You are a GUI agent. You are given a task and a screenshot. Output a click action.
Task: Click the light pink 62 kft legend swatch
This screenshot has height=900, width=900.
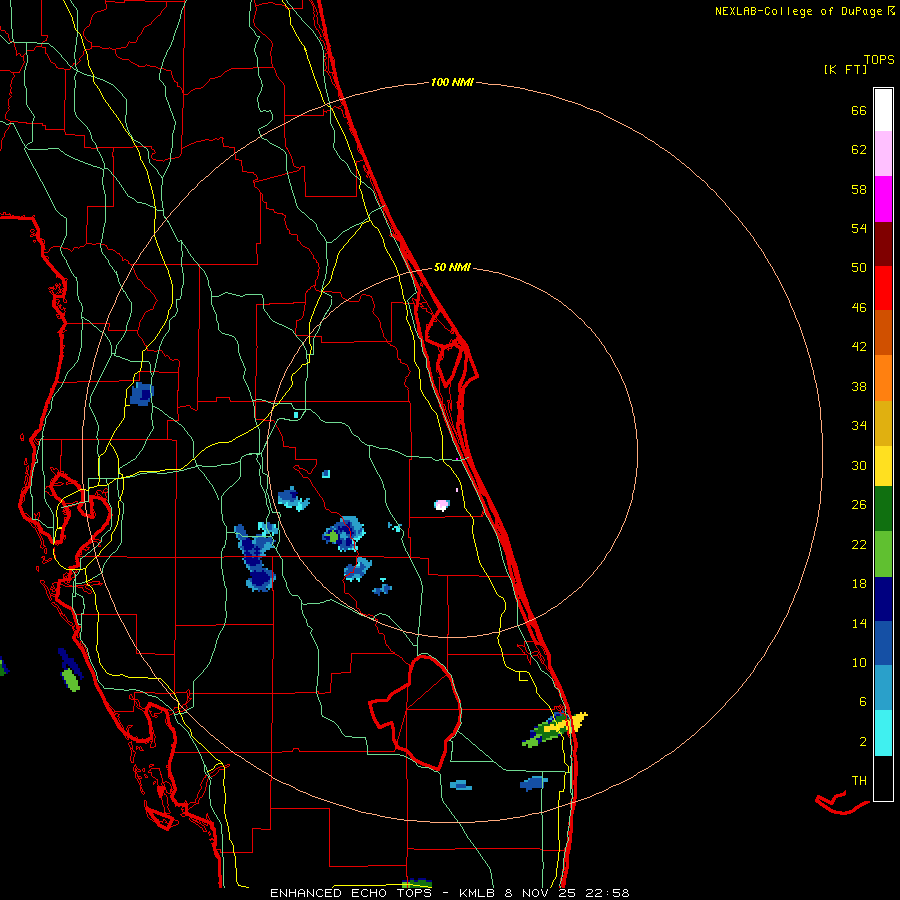coord(883,153)
